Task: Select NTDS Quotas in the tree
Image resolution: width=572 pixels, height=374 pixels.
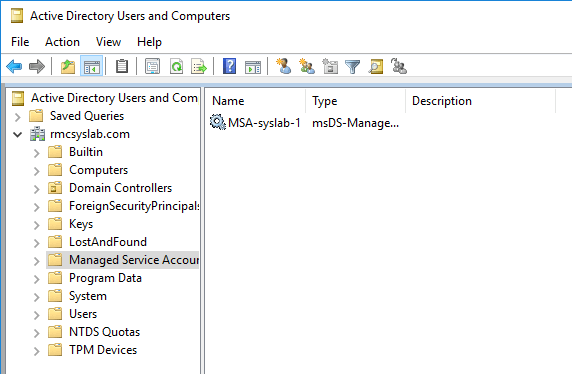Action: tap(104, 332)
